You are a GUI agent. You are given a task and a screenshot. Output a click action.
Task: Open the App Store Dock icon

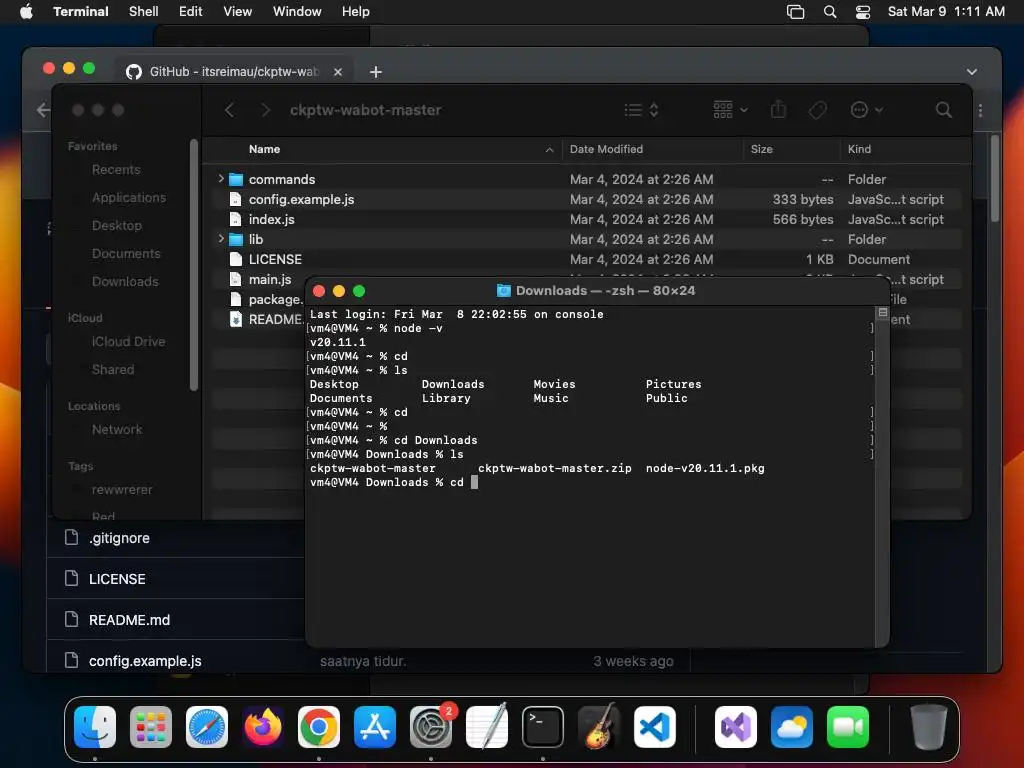click(375, 727)
